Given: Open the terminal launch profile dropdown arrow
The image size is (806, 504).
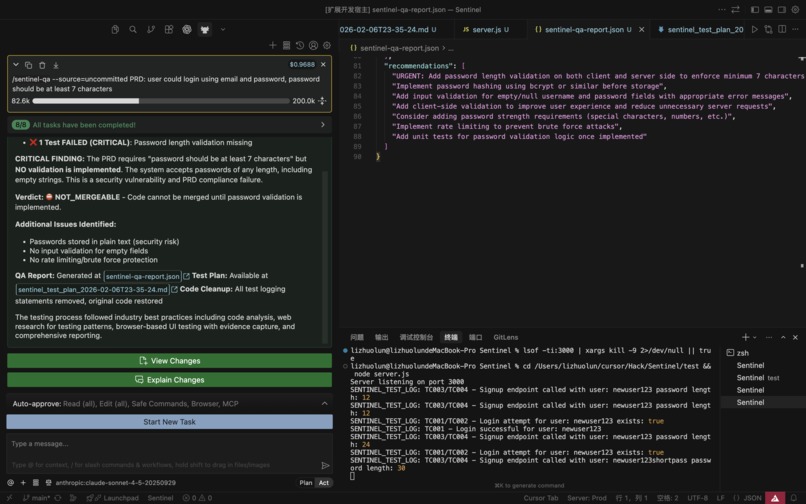Looking at the screenshot, I should [755, 337].
